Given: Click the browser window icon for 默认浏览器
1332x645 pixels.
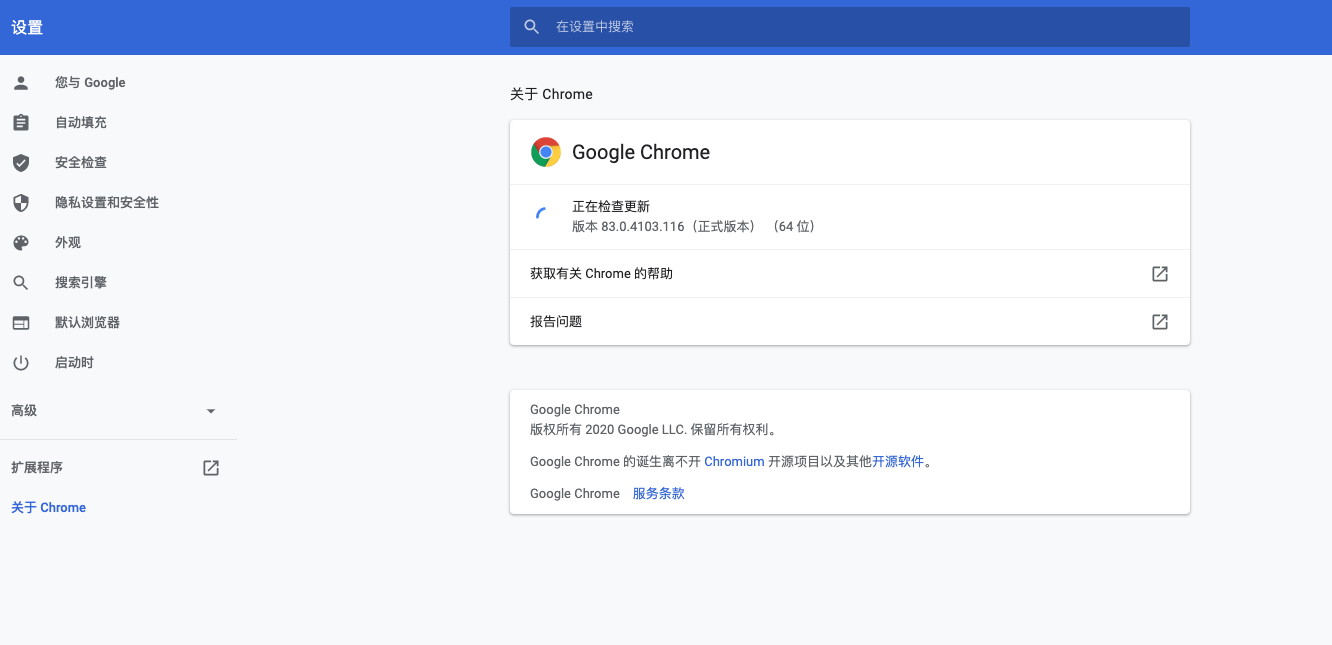Looking at the screenshot, I should click(x=21, y=323).
